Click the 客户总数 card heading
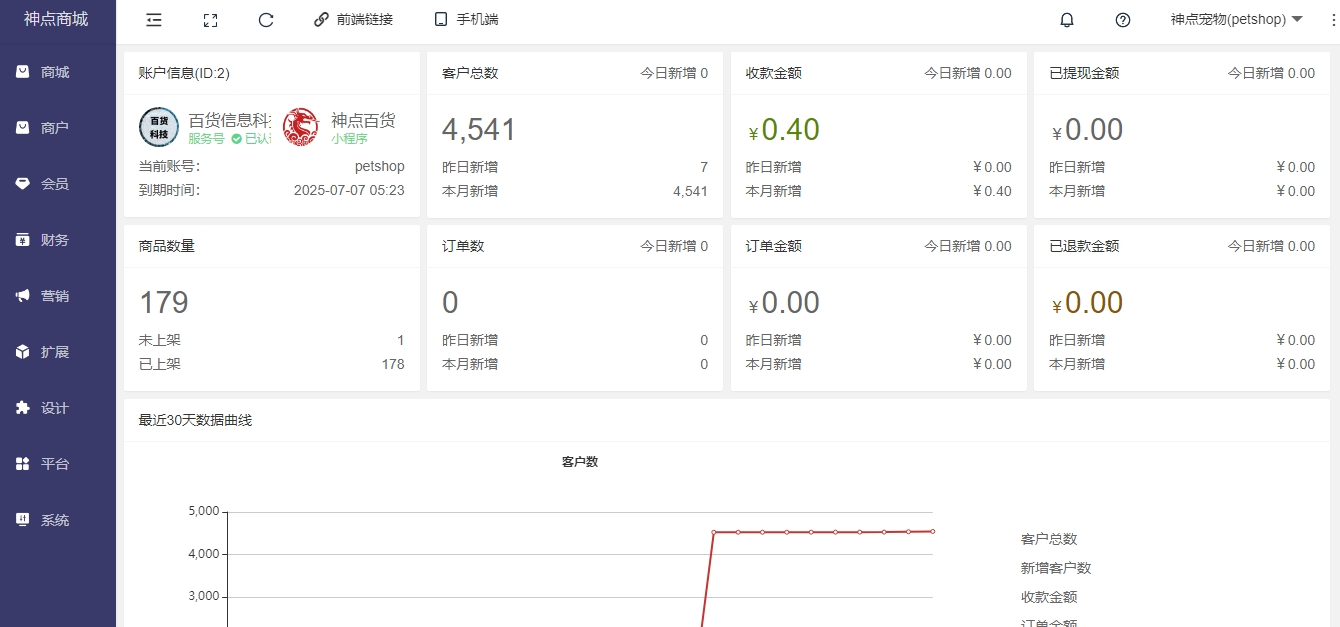The image size is (1340, 627). [470, 73]
